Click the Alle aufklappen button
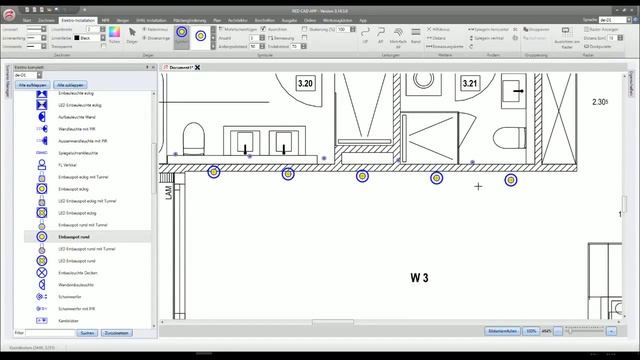640x360 pixels. [33, 85]
